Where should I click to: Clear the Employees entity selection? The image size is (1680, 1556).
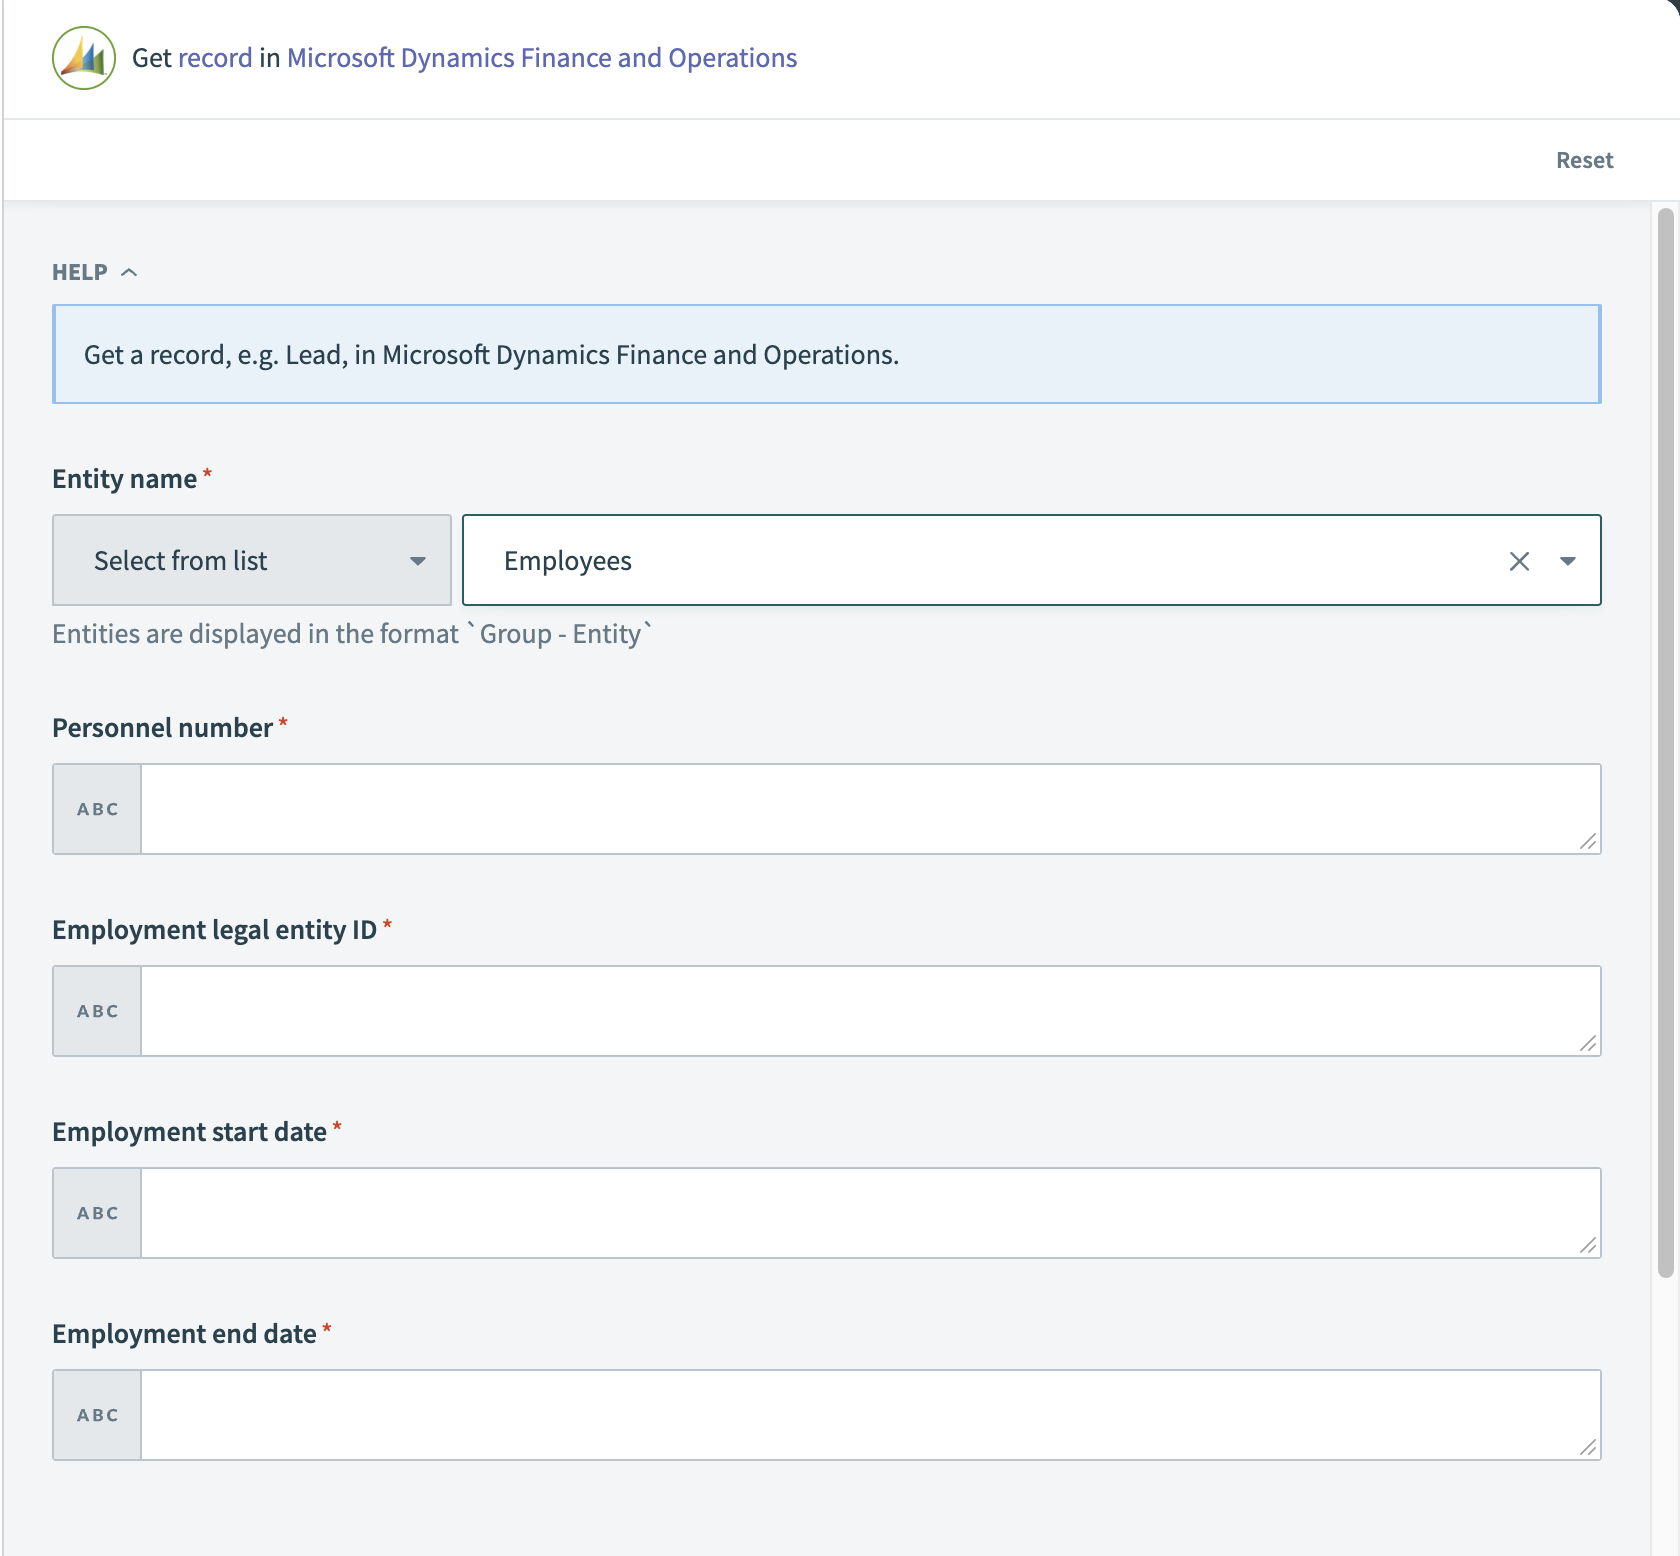point(1519,561)
